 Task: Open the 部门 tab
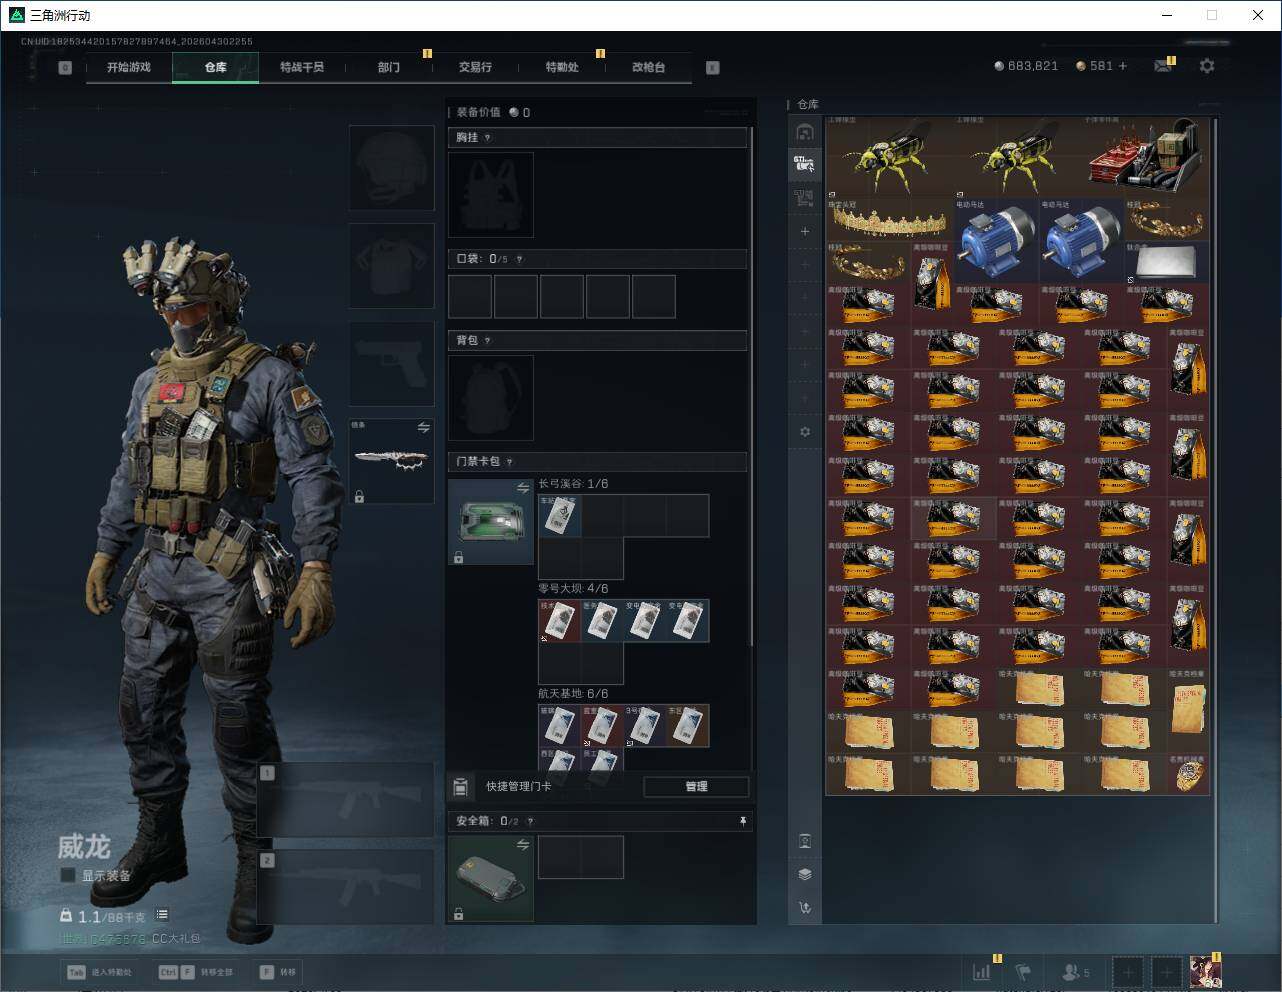click(389, 67)
